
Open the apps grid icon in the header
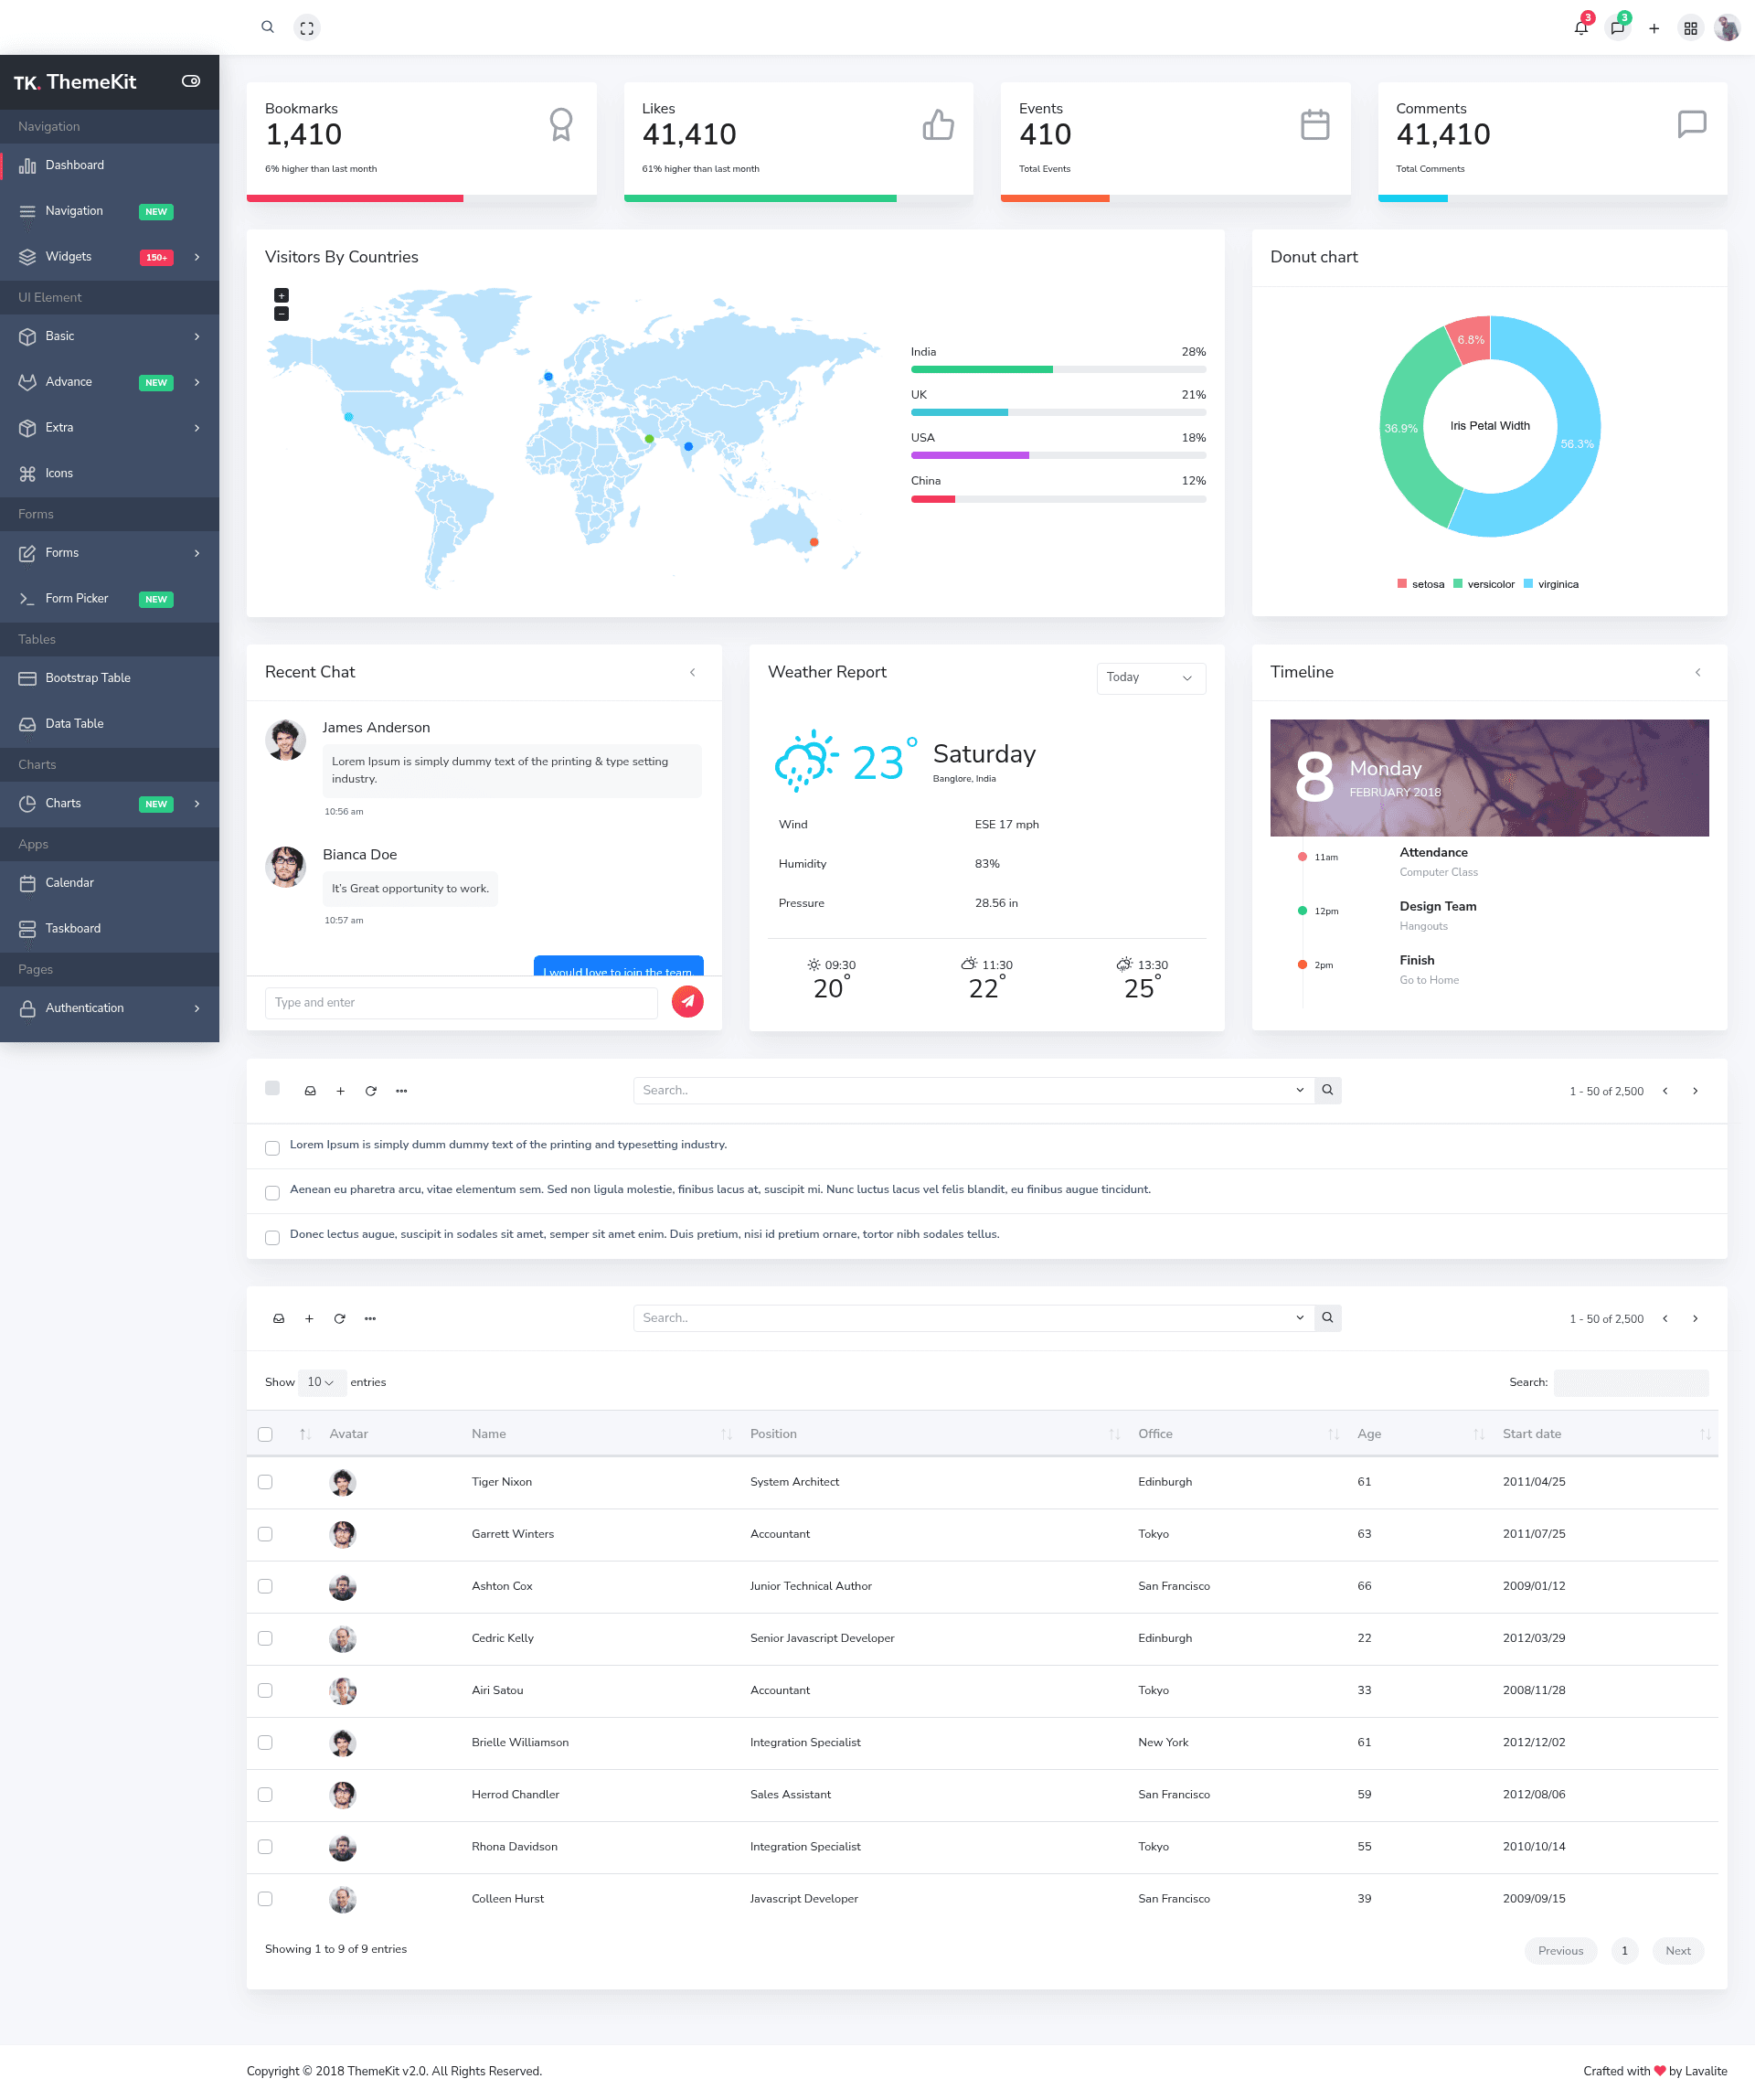[1690, 29]
